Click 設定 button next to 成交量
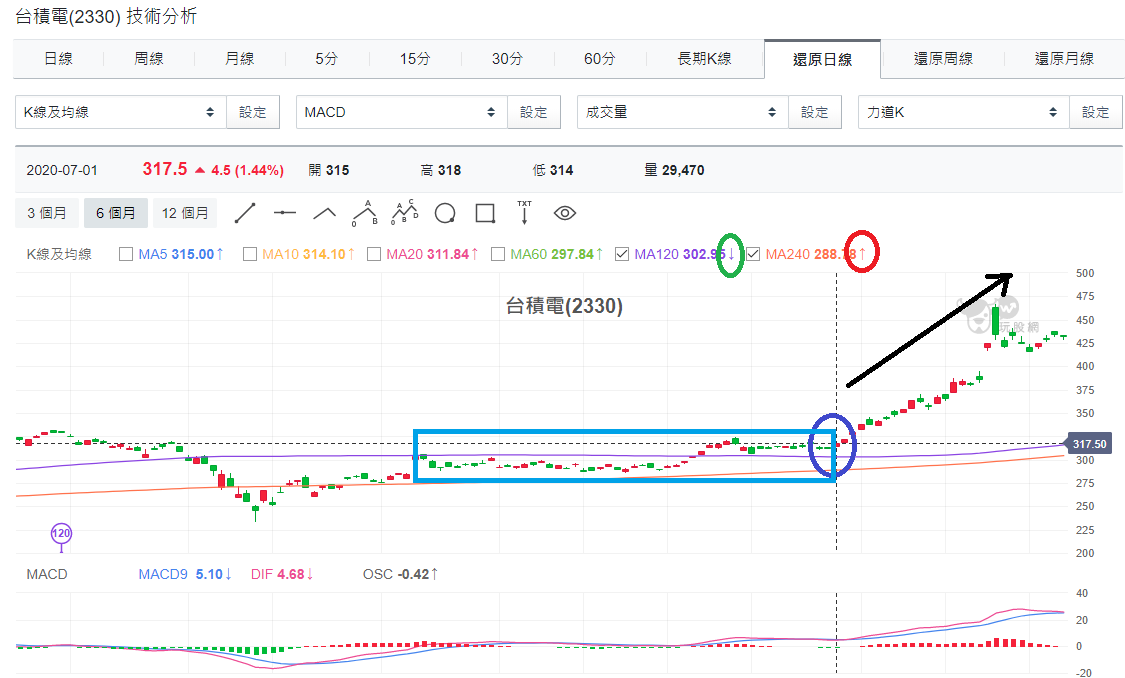 pos(814,113)
